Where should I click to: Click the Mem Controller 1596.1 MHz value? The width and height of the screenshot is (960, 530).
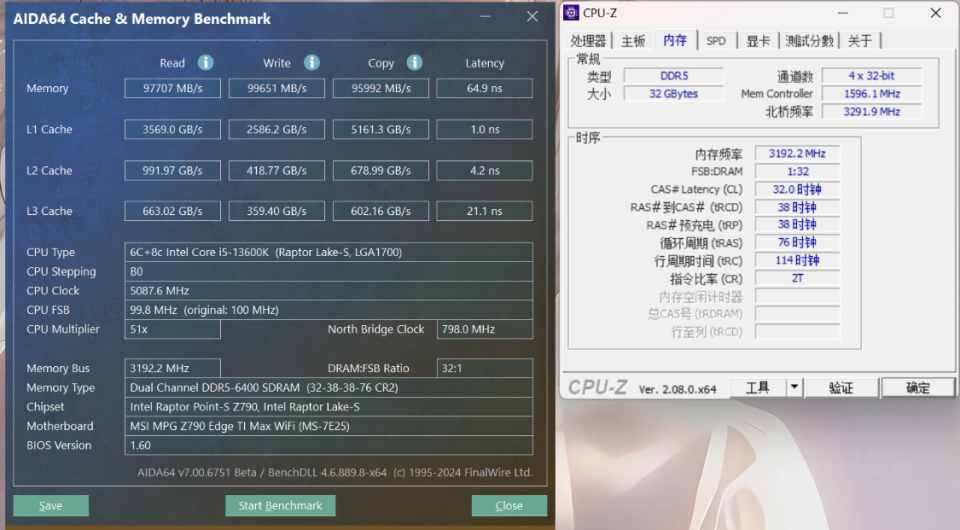[871, 94]
